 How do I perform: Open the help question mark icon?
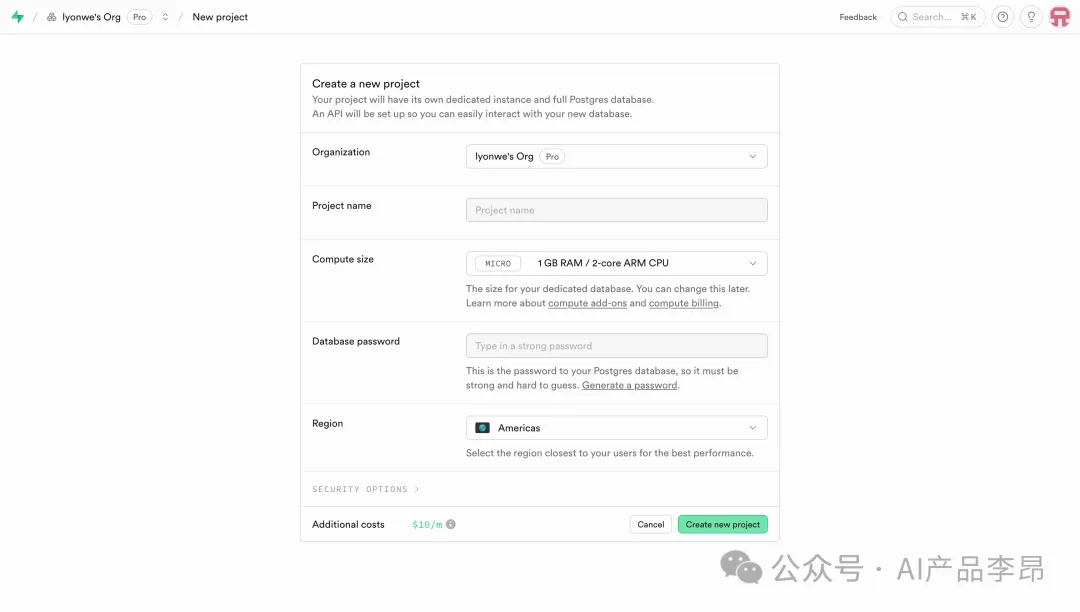(1003, 17)
